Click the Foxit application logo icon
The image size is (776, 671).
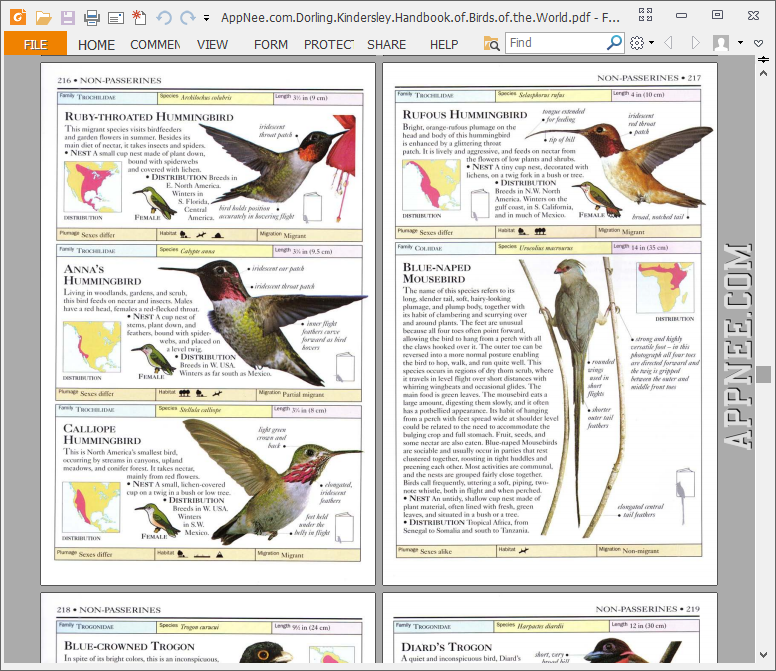click(18, 17)
